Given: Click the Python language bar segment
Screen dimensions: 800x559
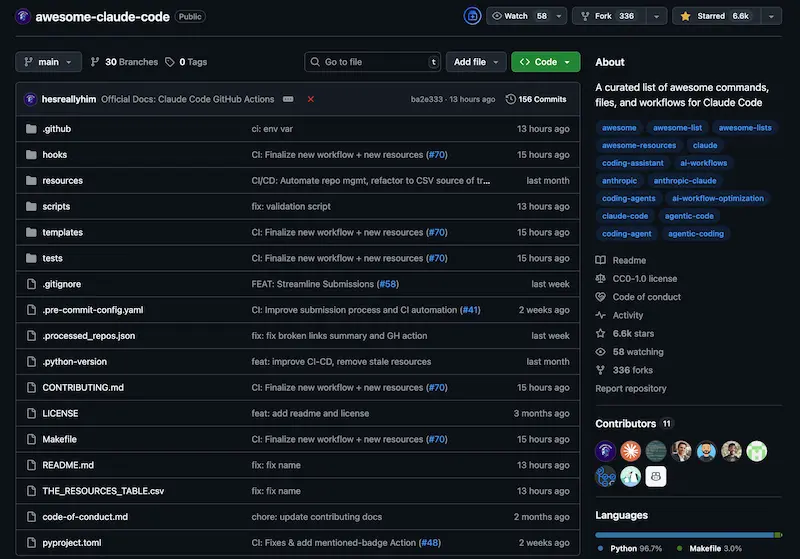Looking at the screenshot, I should [684, 535].
